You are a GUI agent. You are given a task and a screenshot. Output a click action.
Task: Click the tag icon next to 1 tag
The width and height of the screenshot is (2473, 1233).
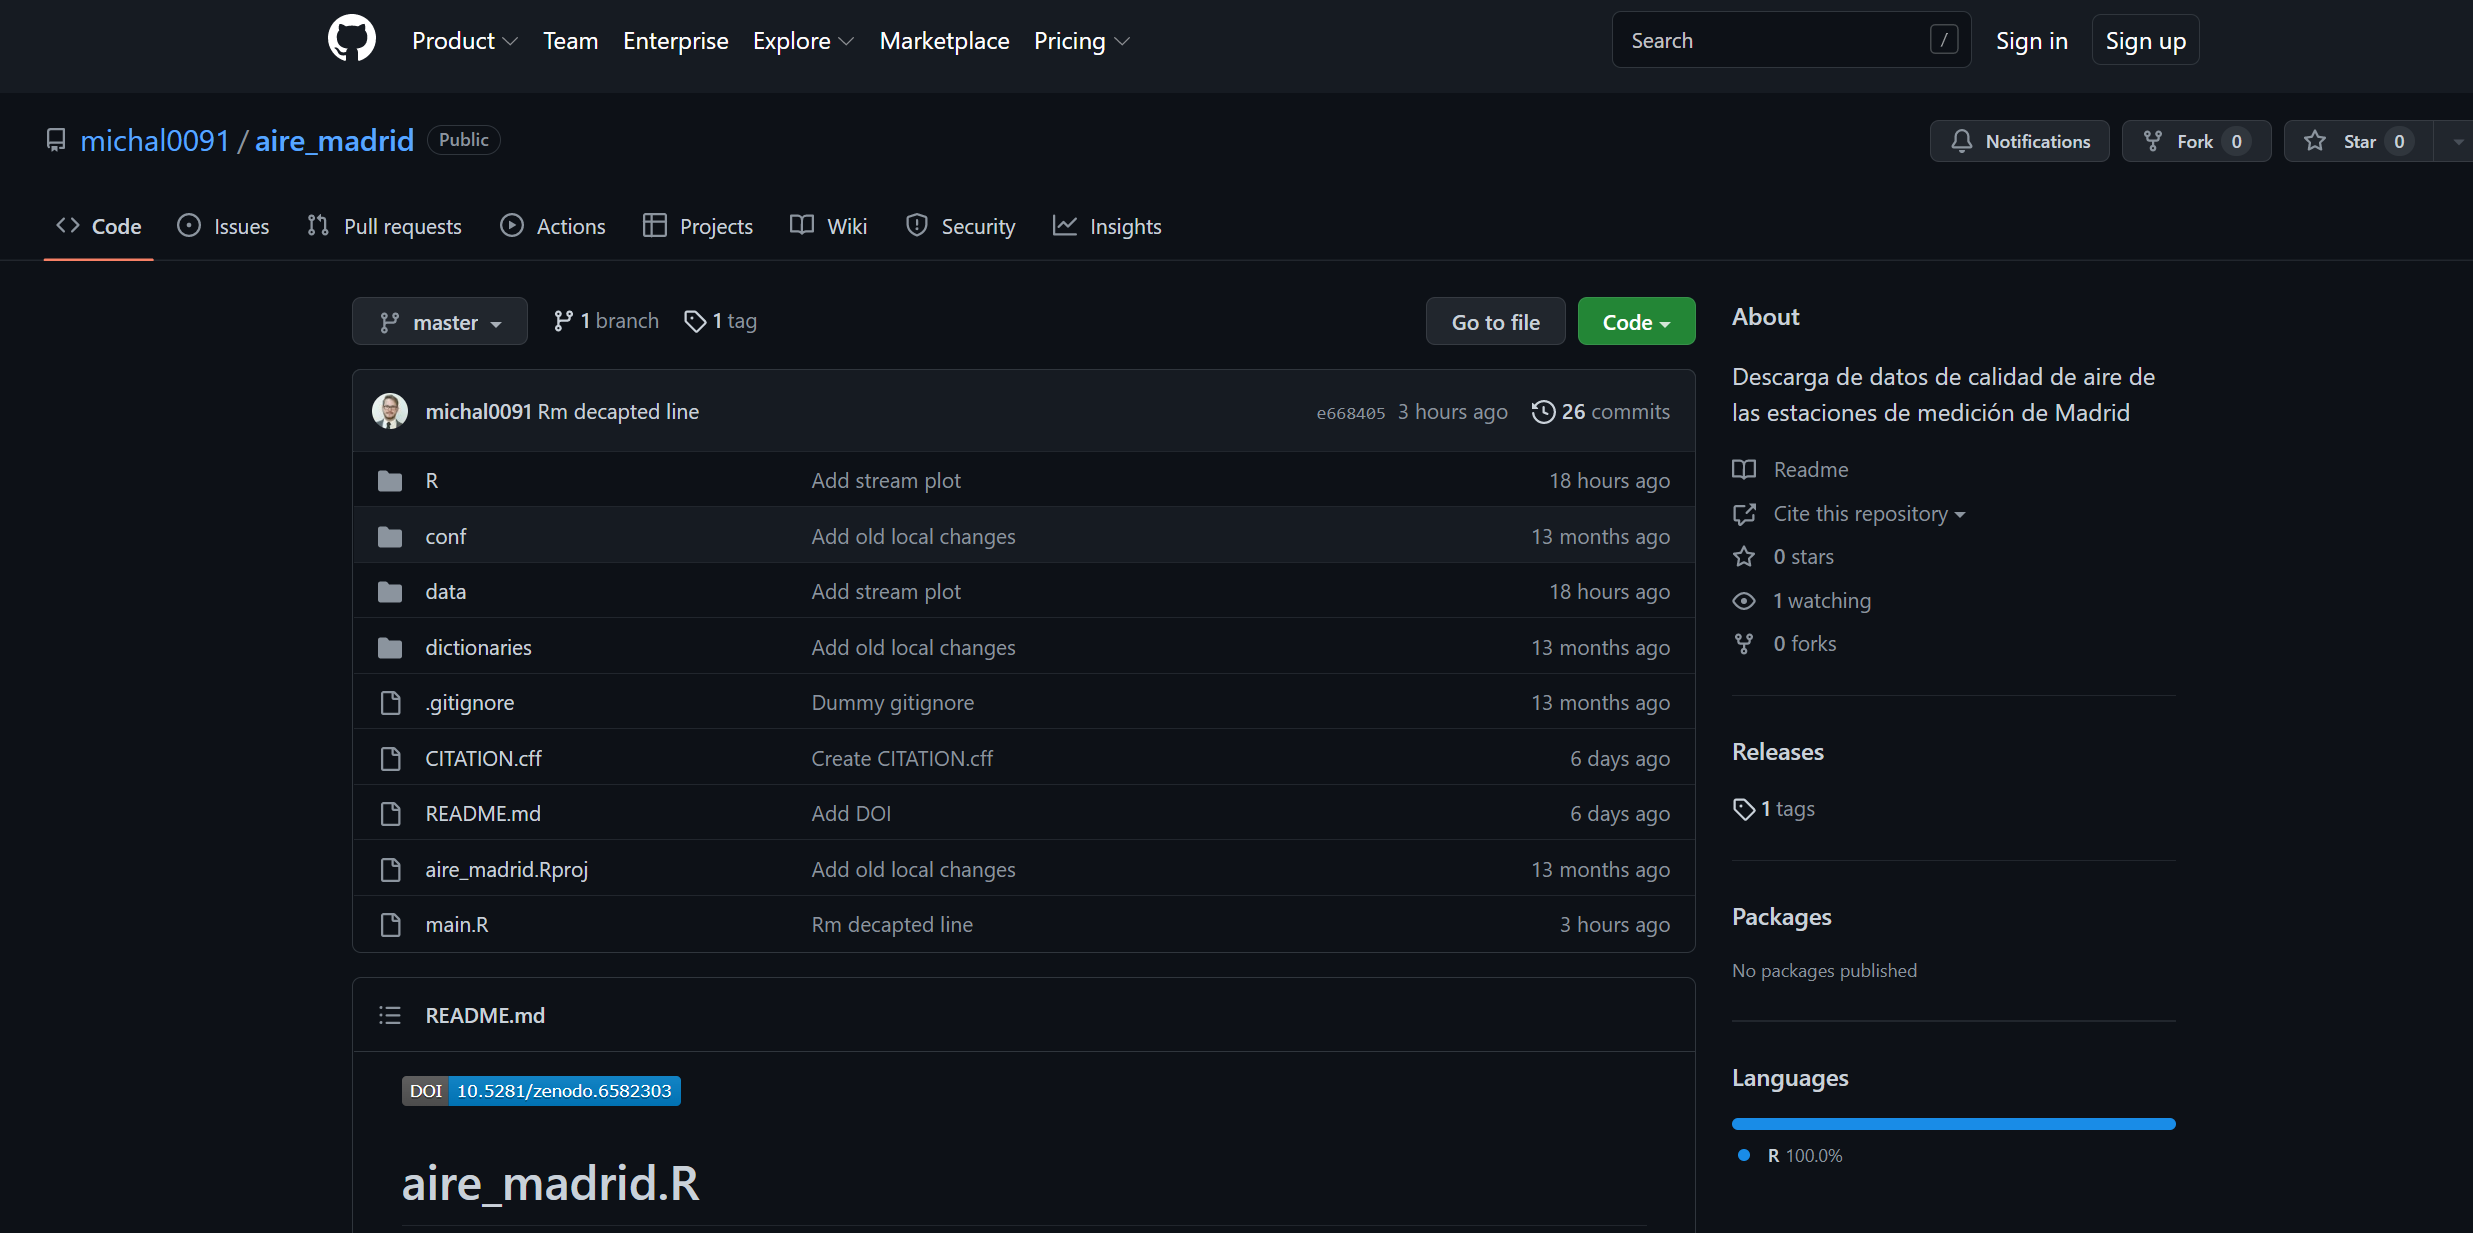[x=695, y=321]
